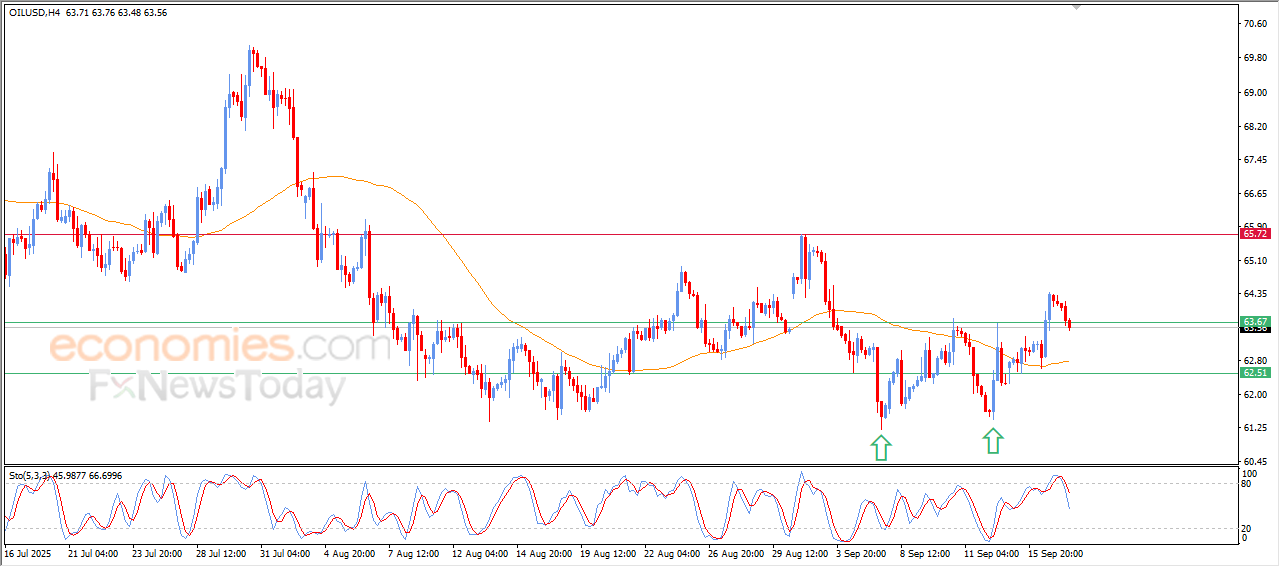Viewport: 1280px width, 567px height.
Task: Select the green 62.51 price tag
Action: pyautogui.click(x=1254, y=373)
